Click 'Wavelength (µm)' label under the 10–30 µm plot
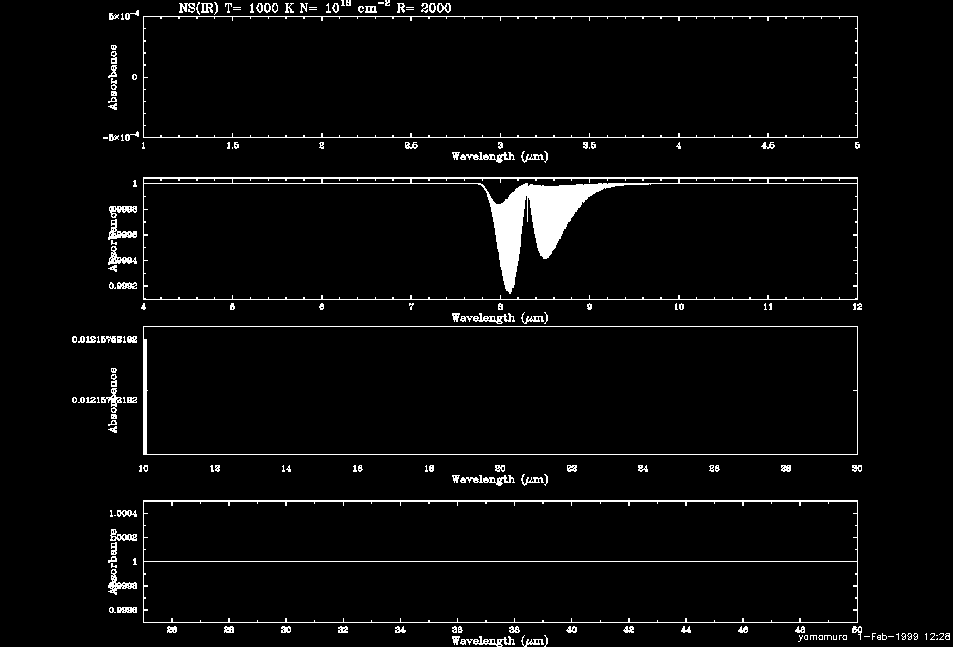953x647 pixels. [x=500, y=479]
